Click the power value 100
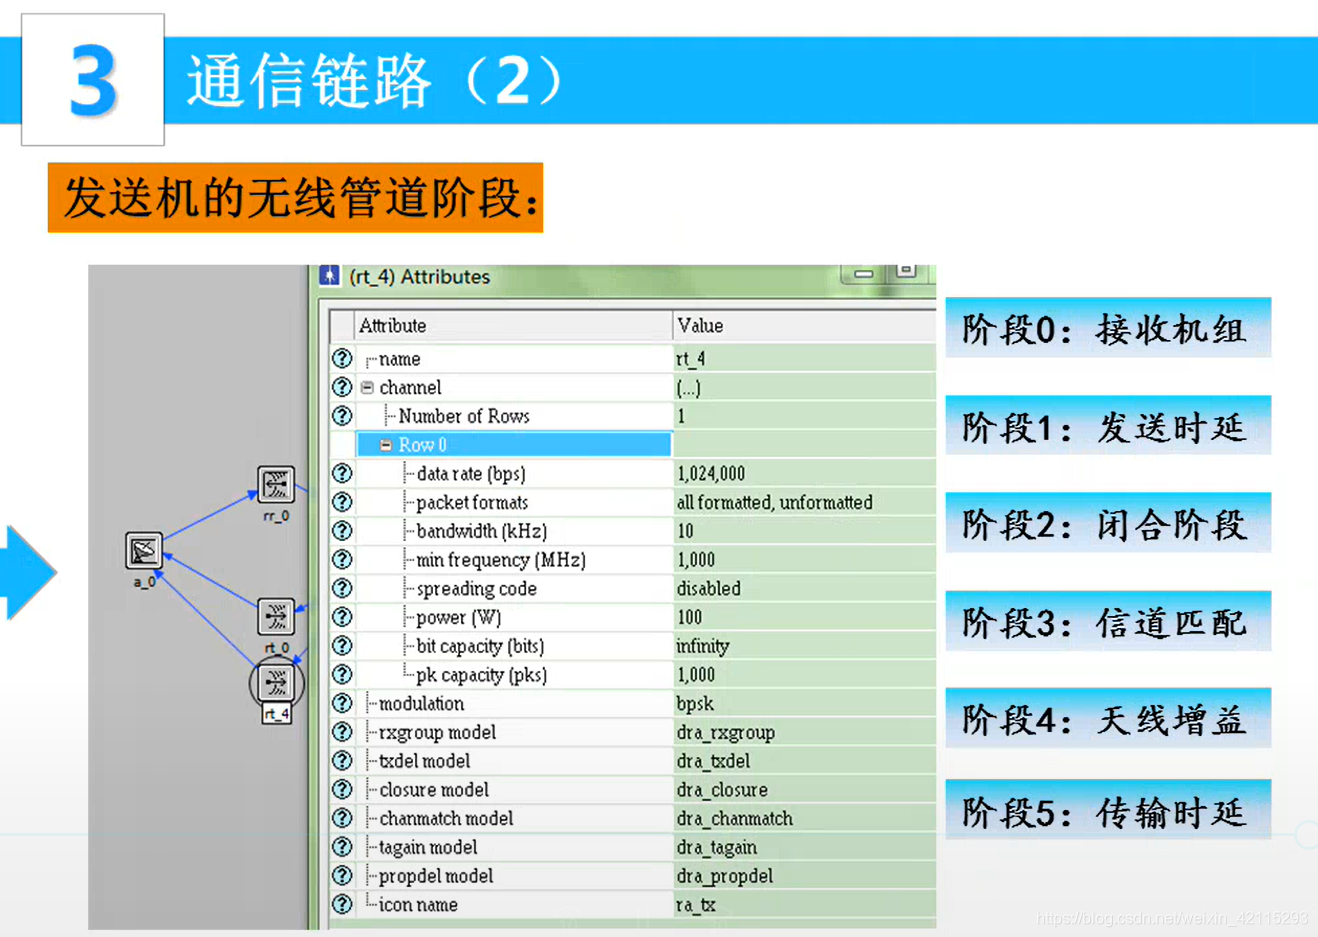 690,617
